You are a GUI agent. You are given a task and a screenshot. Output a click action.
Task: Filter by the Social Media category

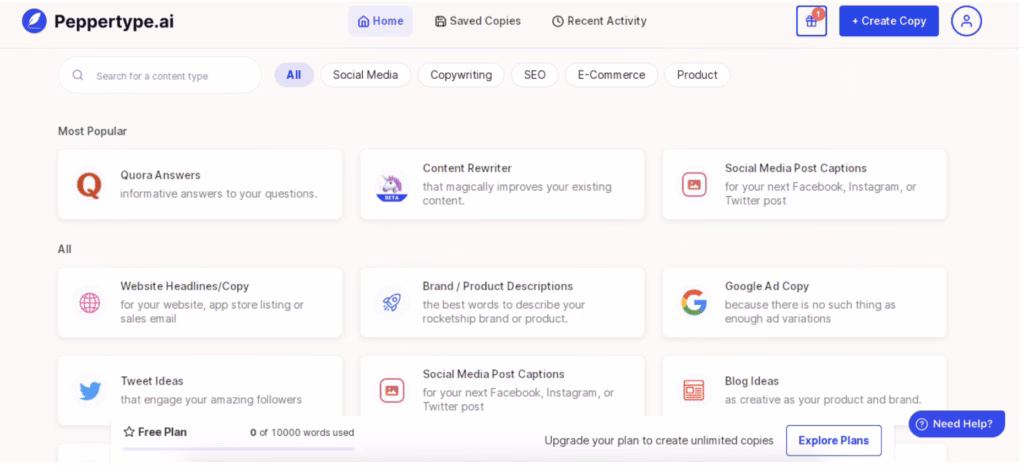pos(365,75)
